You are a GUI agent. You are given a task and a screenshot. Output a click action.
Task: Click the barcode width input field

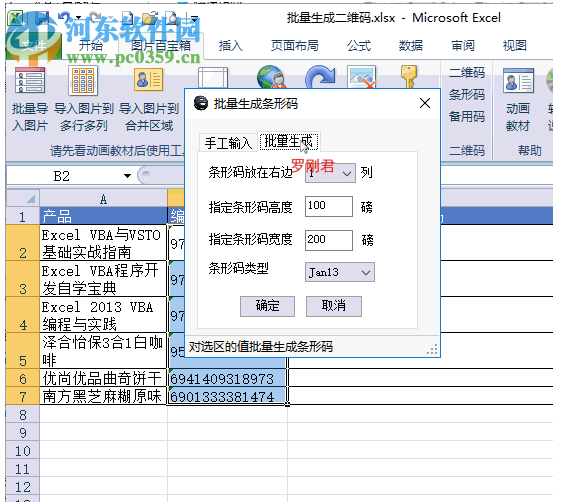pyautogui.click(x=329, y=240)
